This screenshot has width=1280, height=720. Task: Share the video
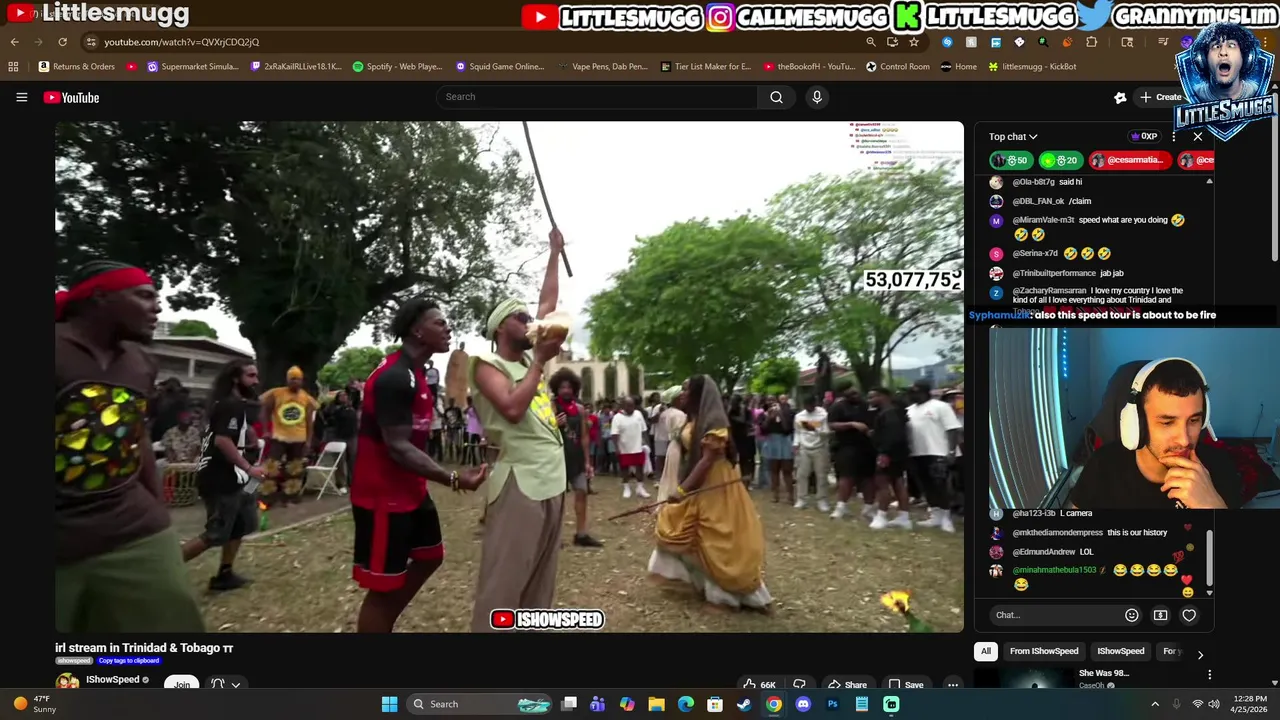pos(846,685)
